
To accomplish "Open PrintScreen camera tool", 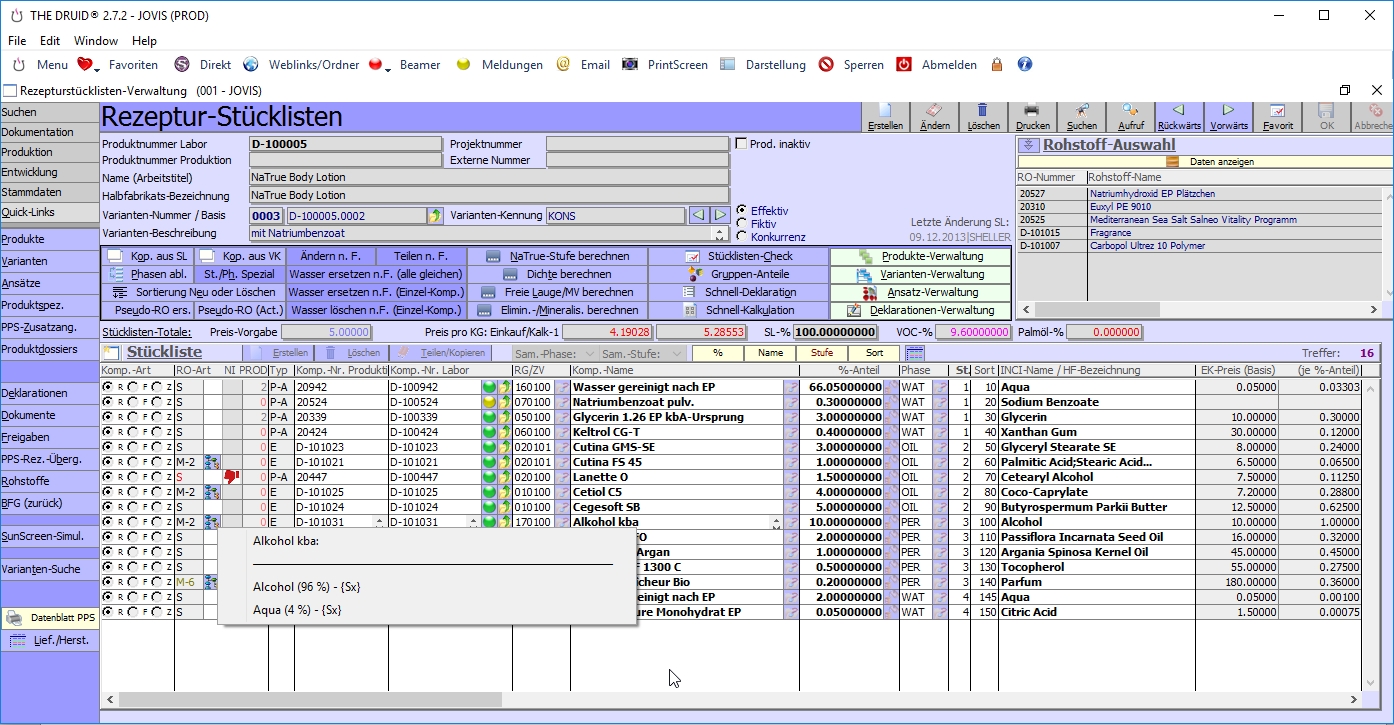I will tap(630, 65).
